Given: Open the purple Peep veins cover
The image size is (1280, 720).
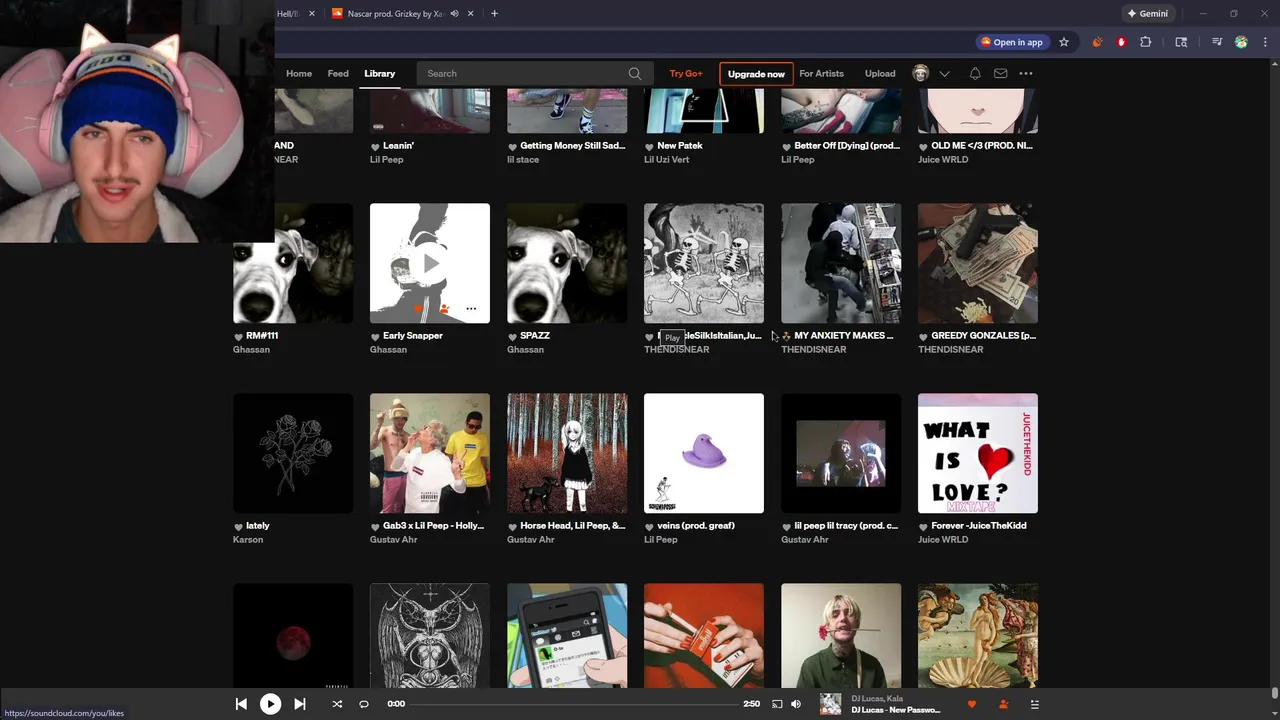Looking at the screenshot, I should [704, 453].
